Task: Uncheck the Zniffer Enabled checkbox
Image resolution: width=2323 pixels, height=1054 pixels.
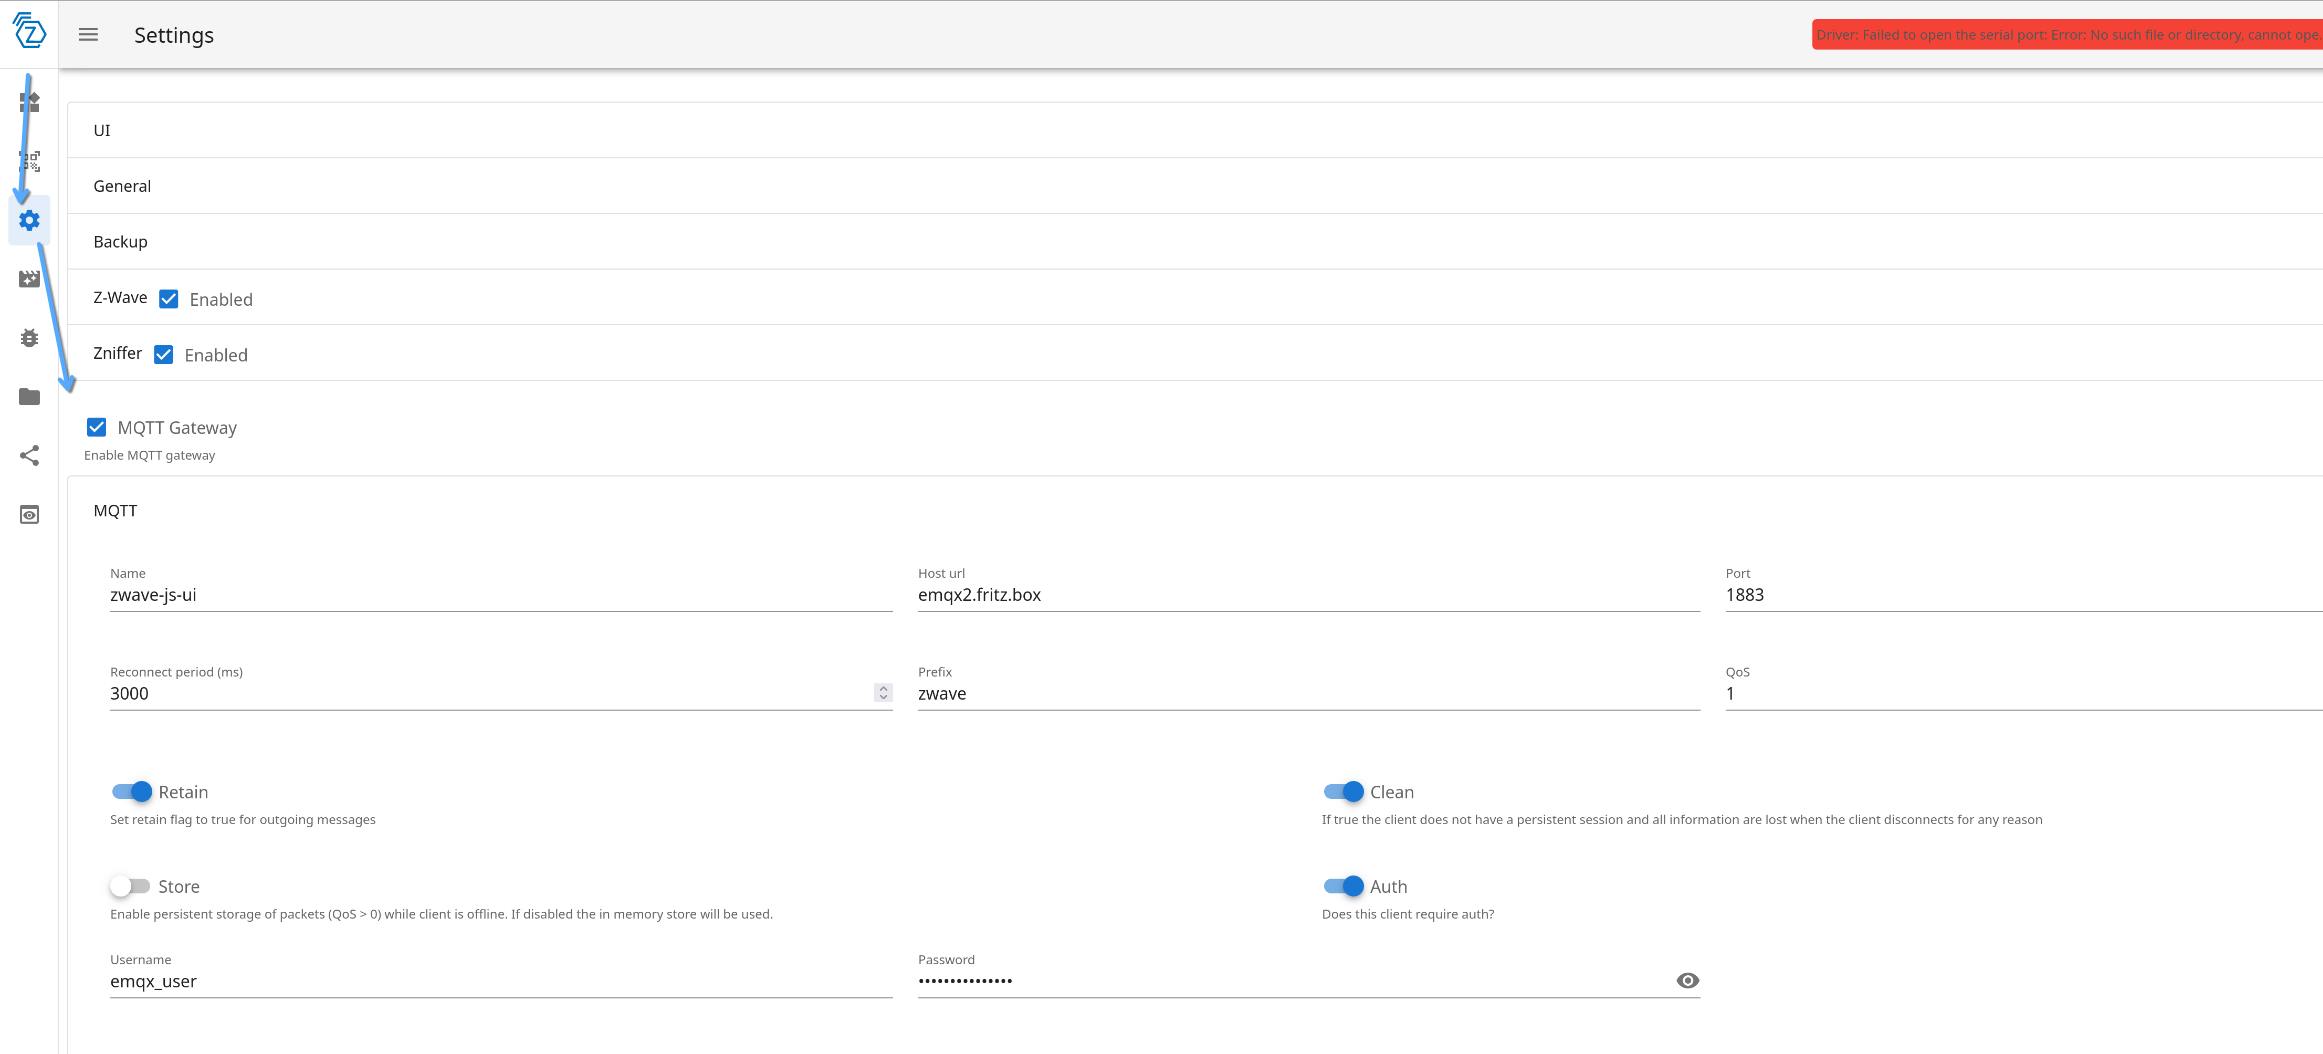Action: [x=164, y=355]
